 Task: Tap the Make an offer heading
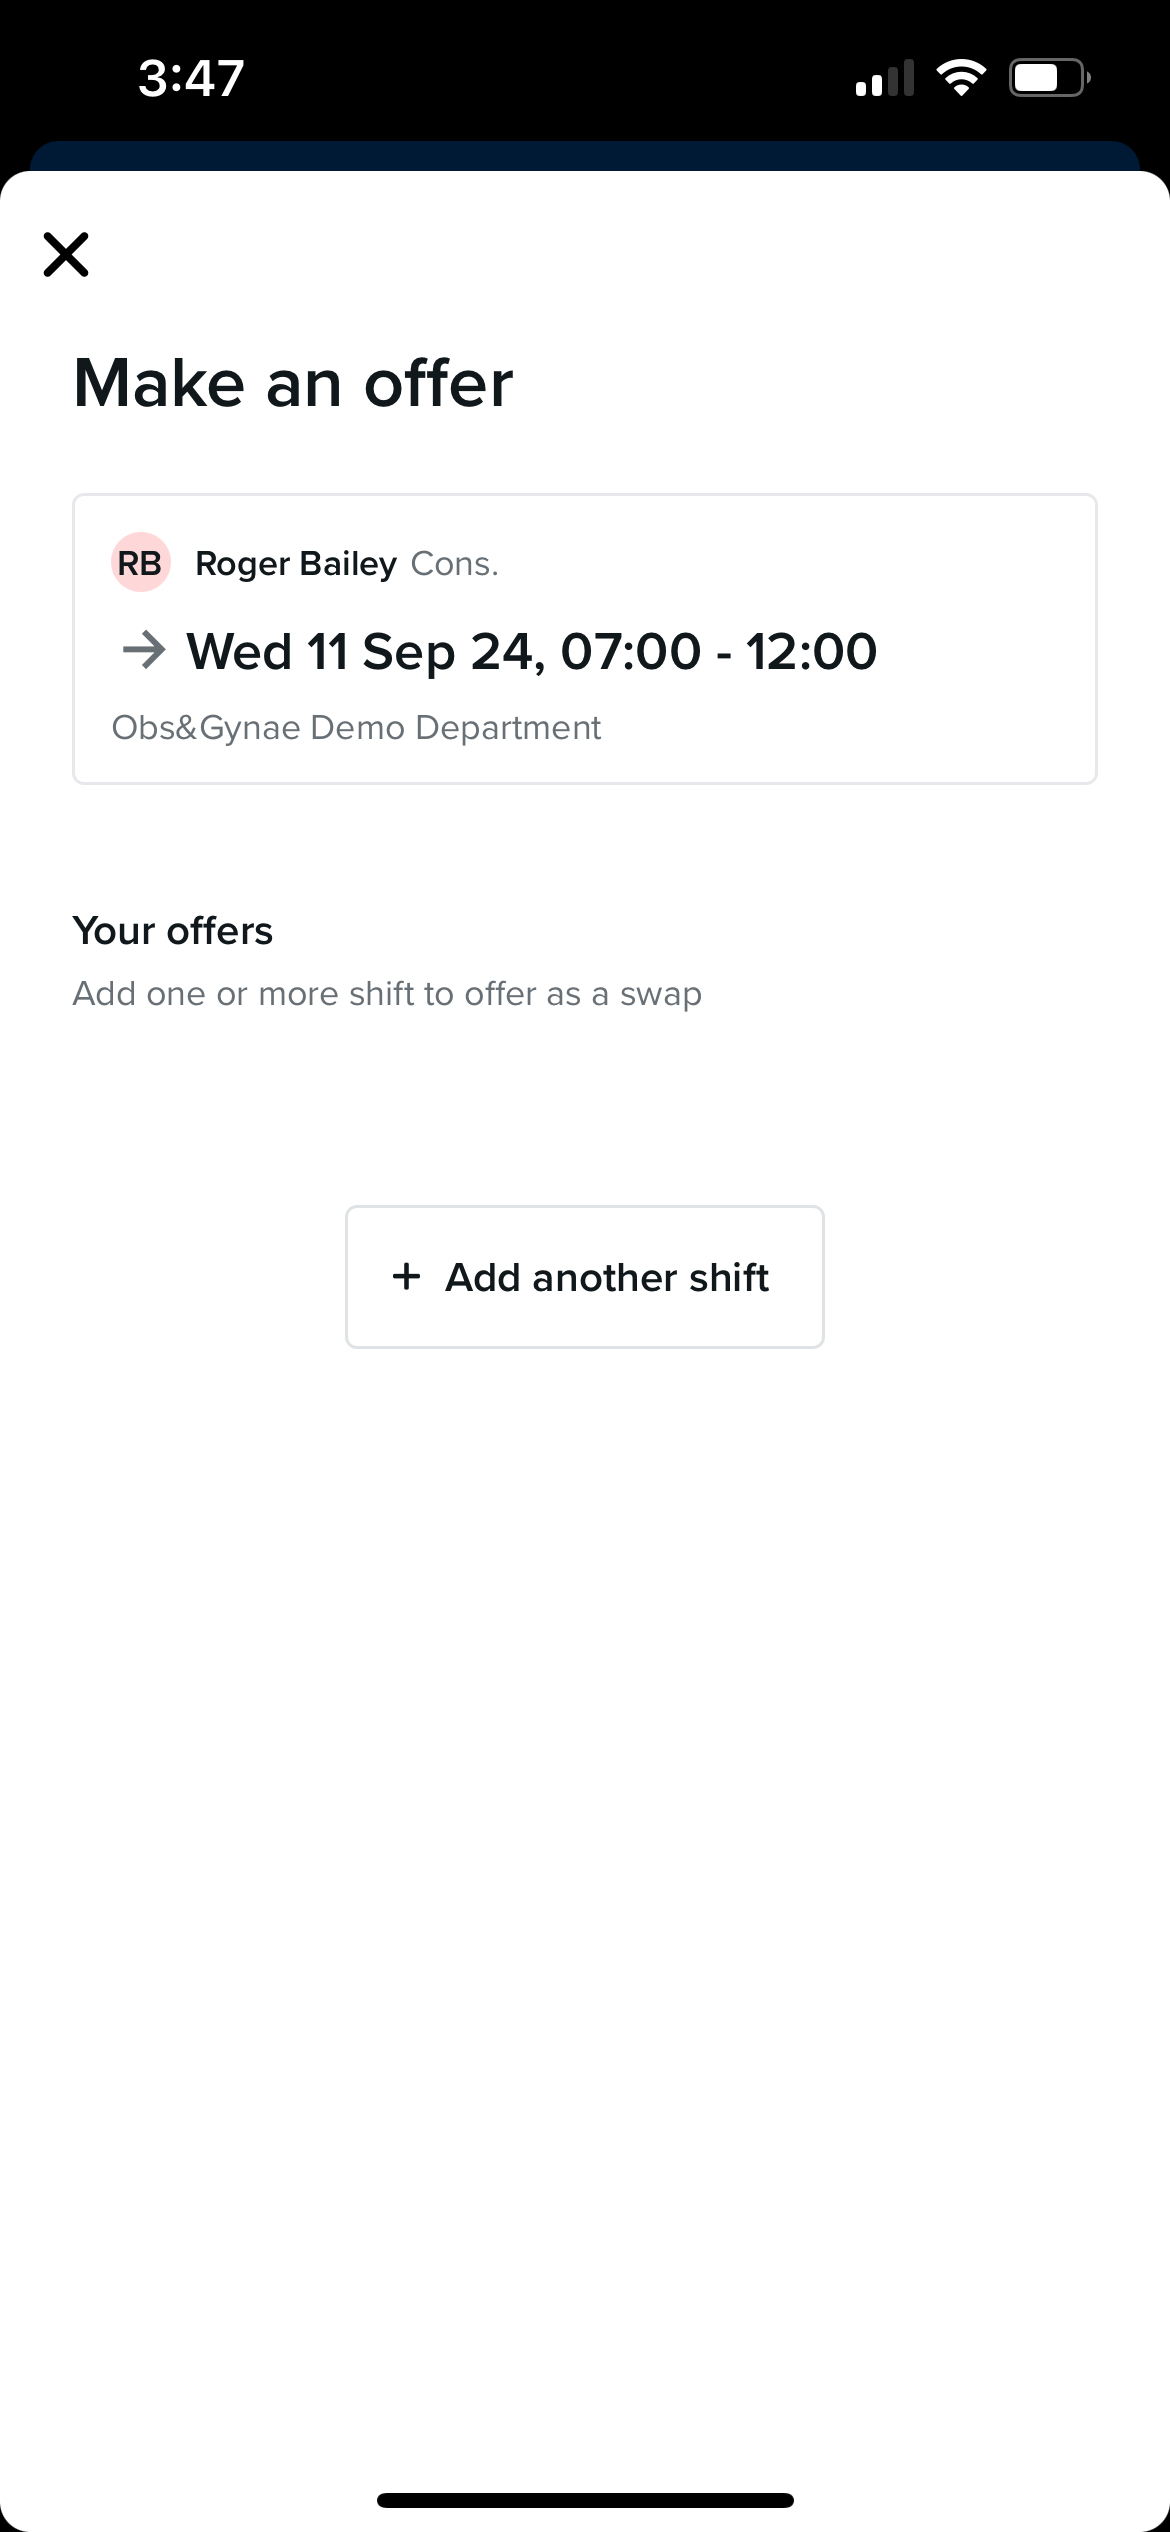click(293, 383)
